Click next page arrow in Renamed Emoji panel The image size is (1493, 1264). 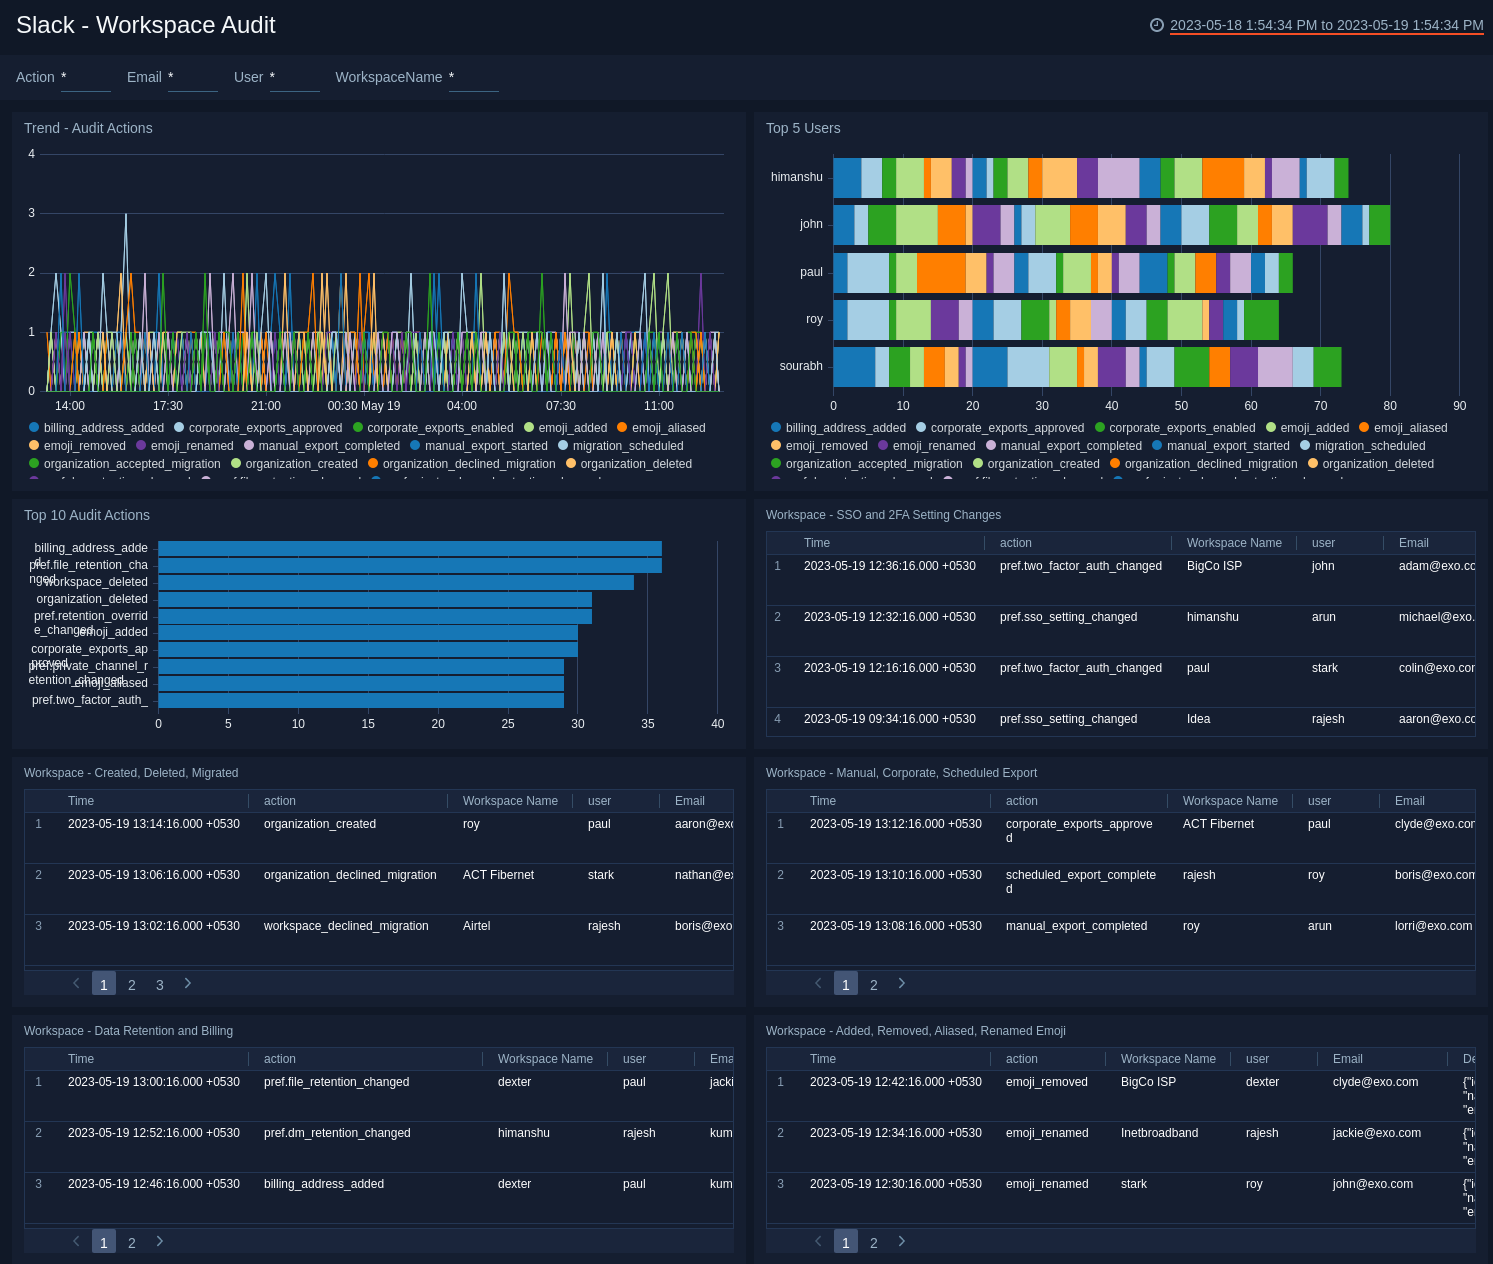coord(901,1241)
